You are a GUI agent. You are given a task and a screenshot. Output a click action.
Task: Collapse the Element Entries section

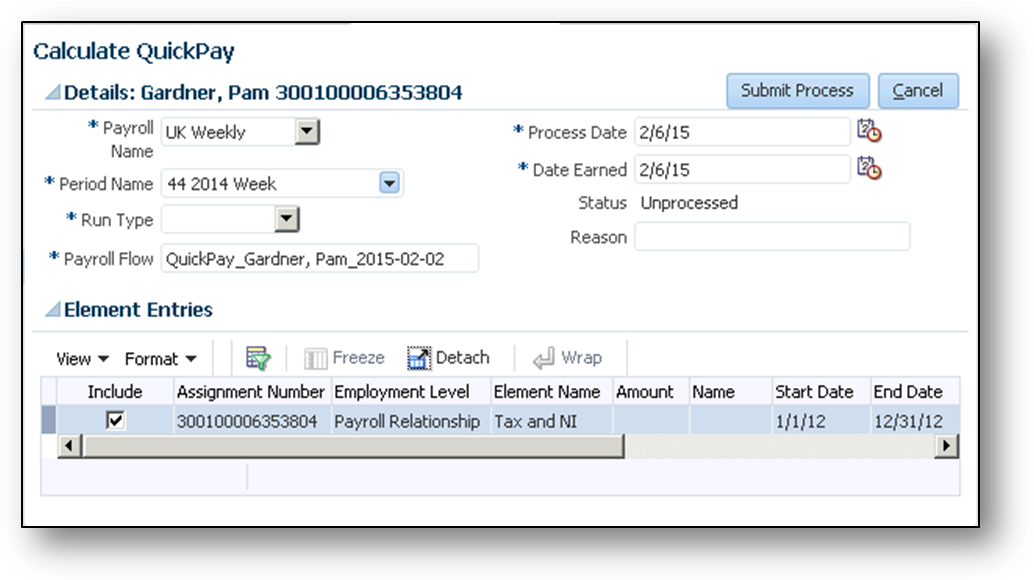(52, 308)
